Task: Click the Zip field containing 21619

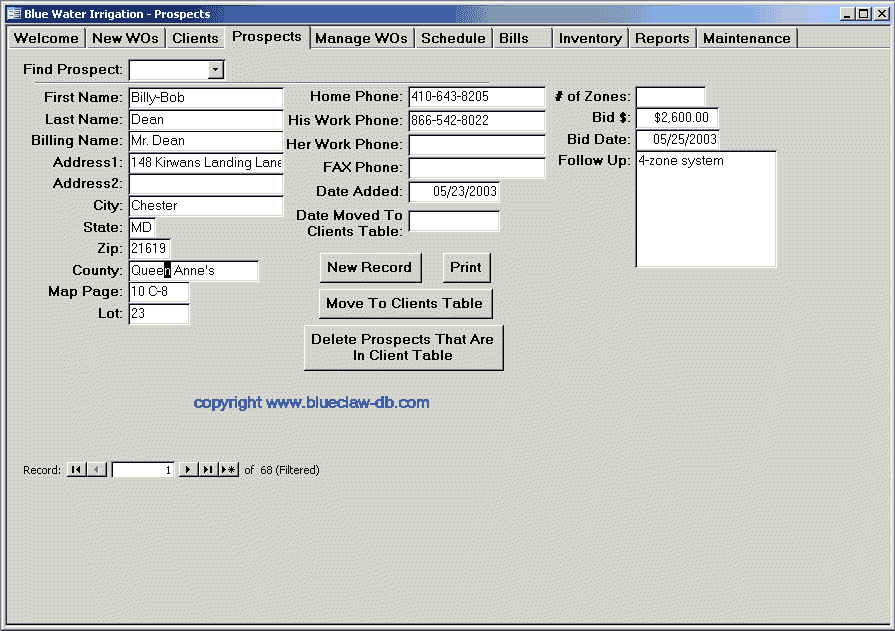Action: 150,249
